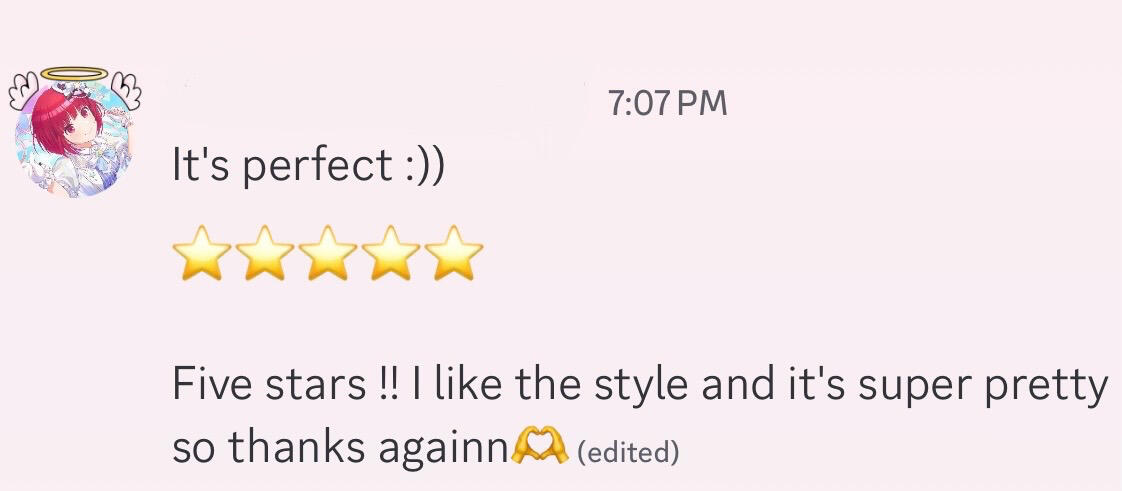Click the 7:07 PM timestamp
1122x491 pixels.
pos(667,103)
